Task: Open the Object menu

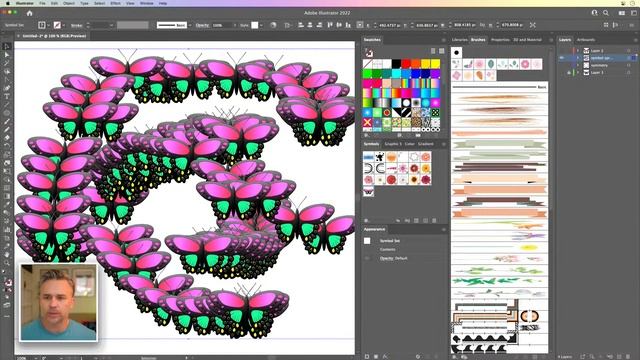Action: (69, 3)
